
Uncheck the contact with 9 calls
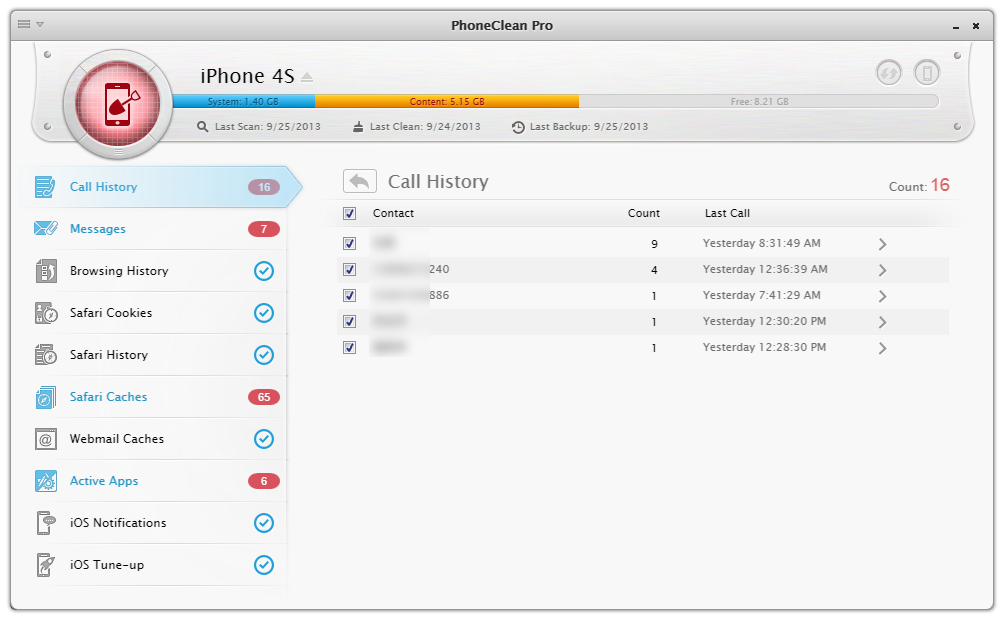tap(349, 243)
